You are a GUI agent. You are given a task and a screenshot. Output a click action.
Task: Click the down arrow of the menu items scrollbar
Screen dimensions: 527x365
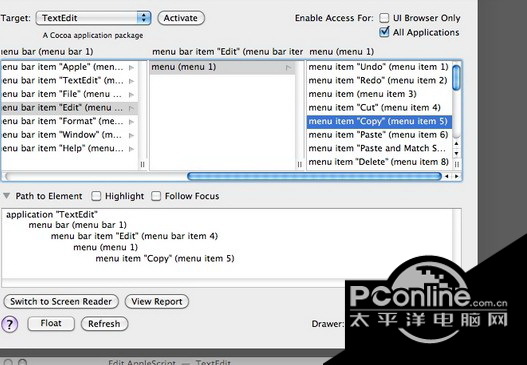point(456,153)
